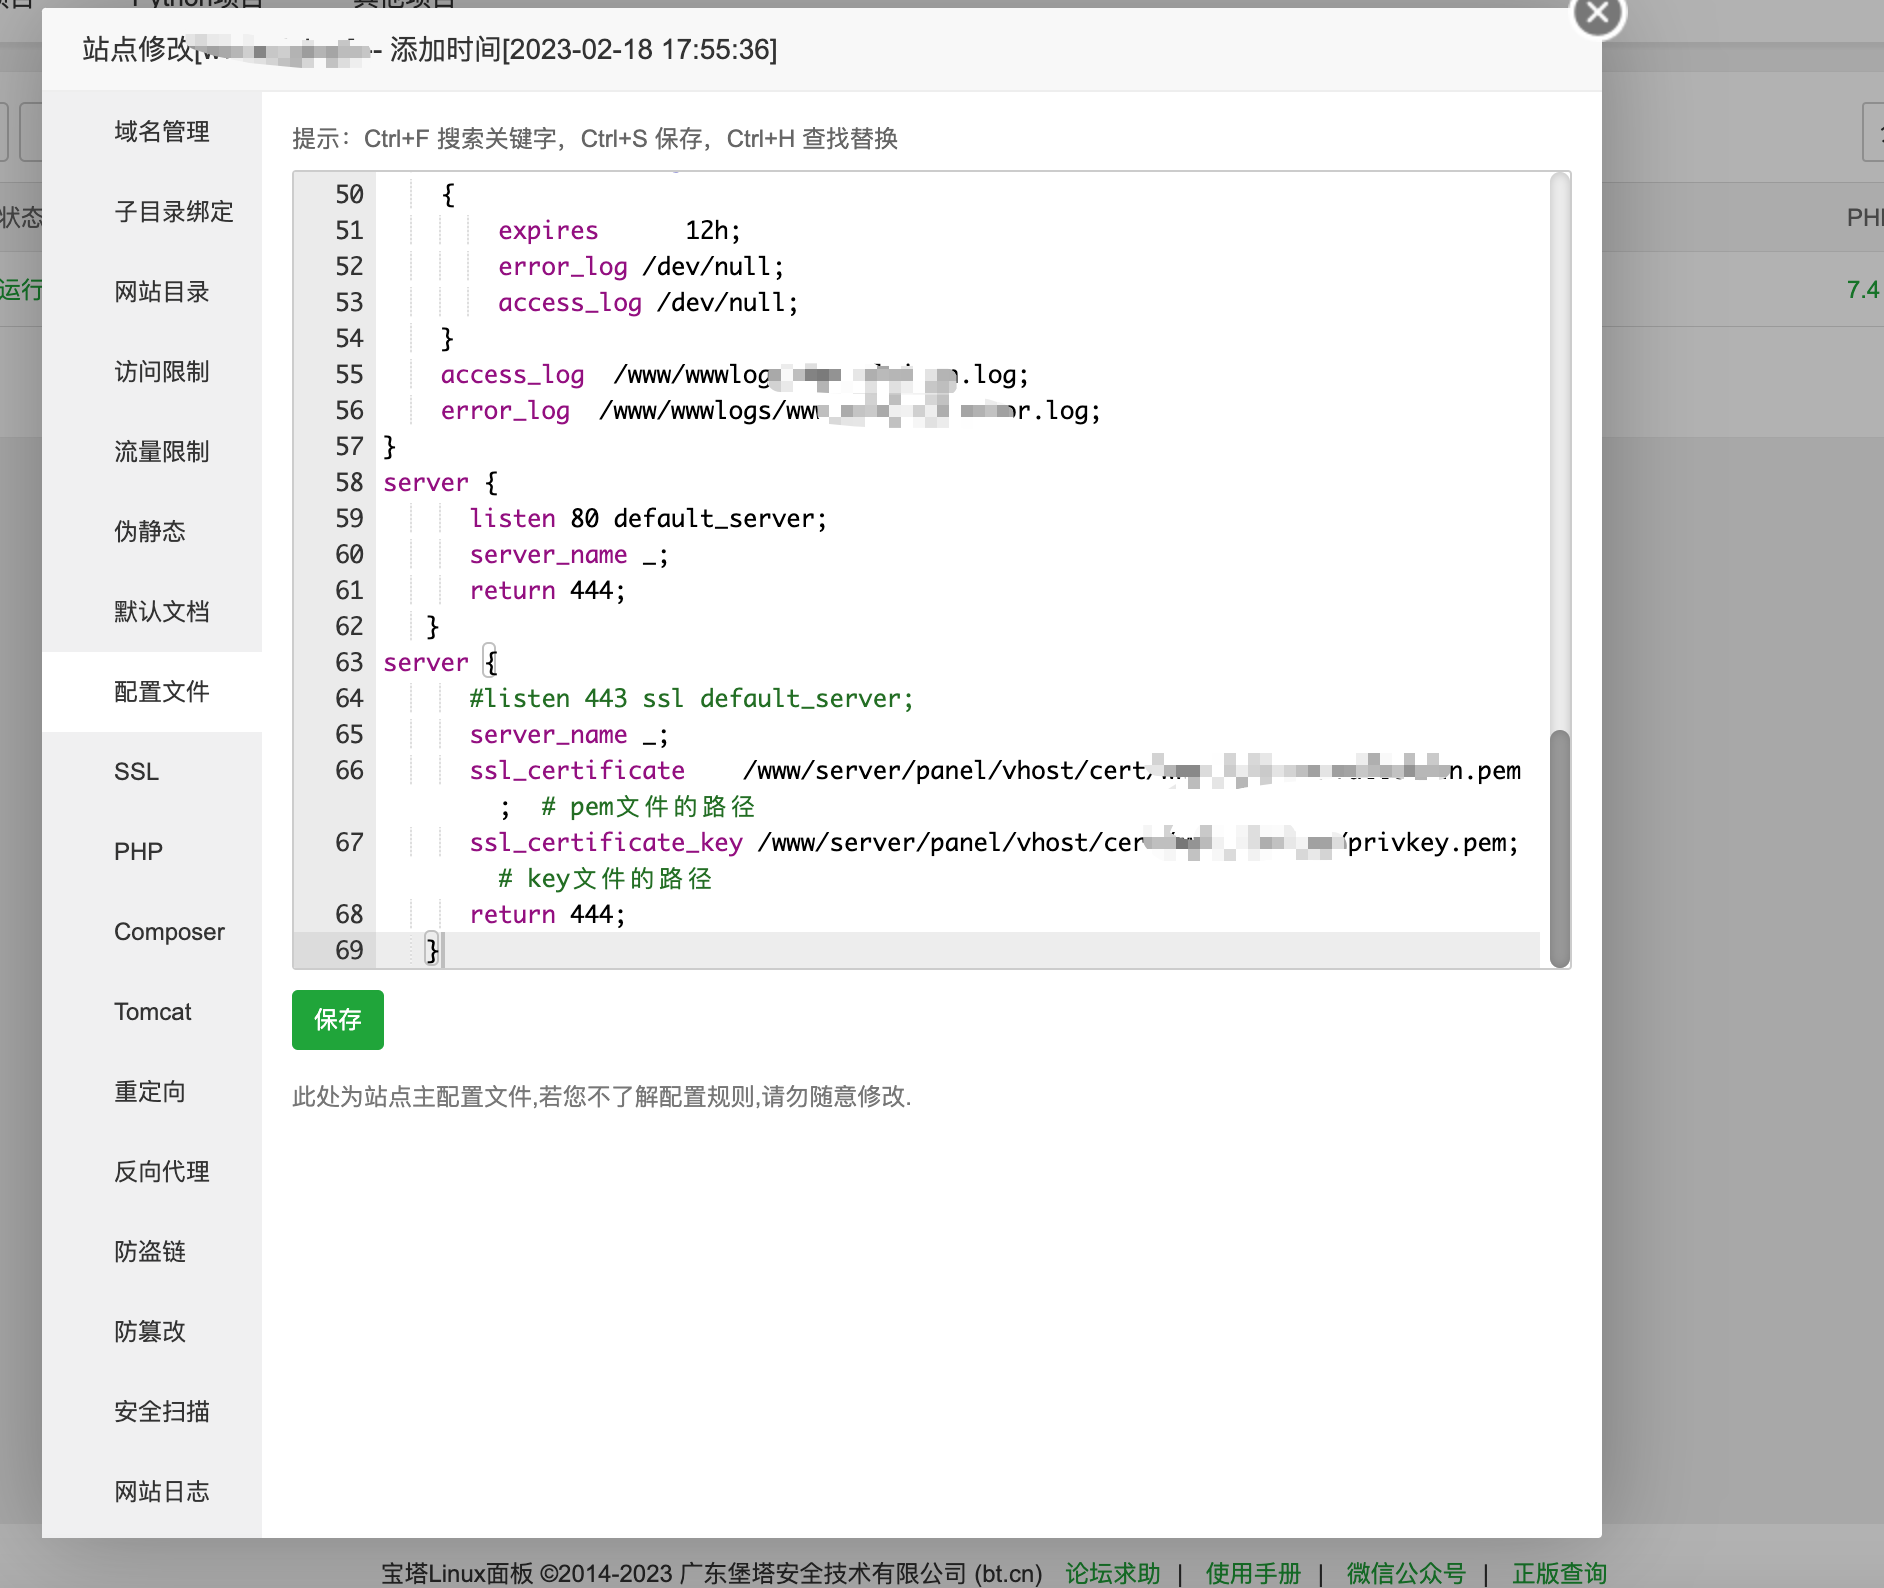Click 'server_name _;' on line 65

point(569,734)
